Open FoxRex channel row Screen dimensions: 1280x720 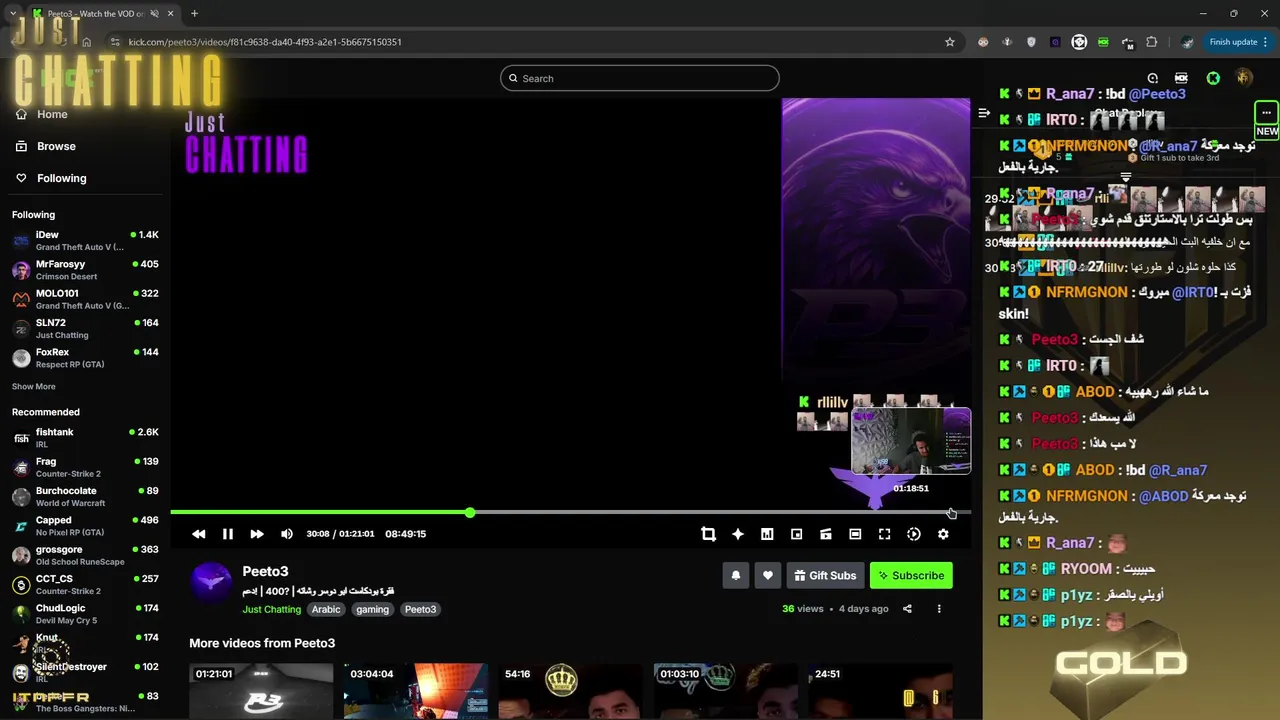click(x=86, y=358)
